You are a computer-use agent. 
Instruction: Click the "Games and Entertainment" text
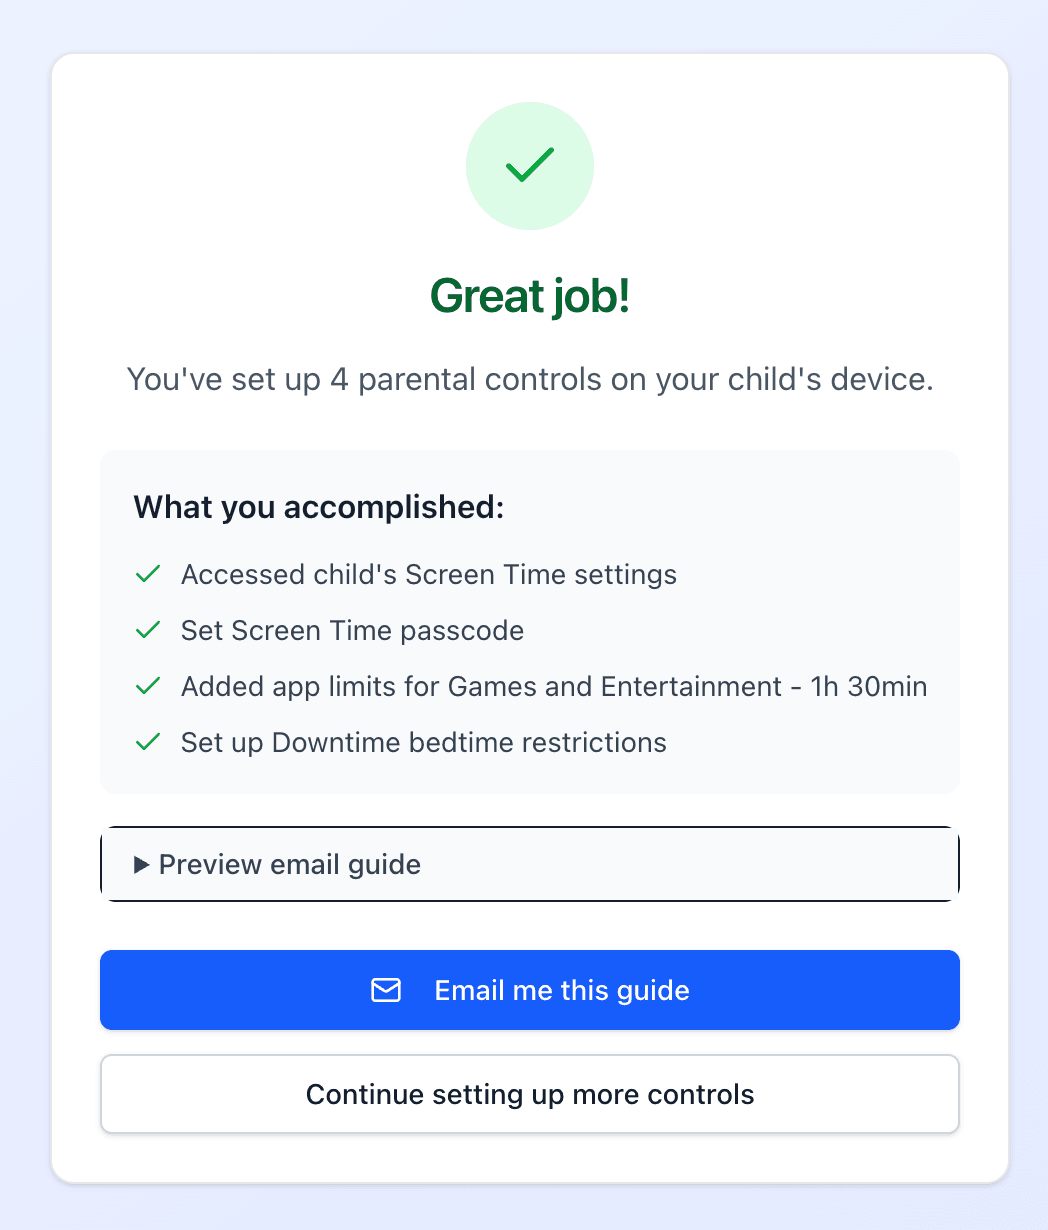614,687
